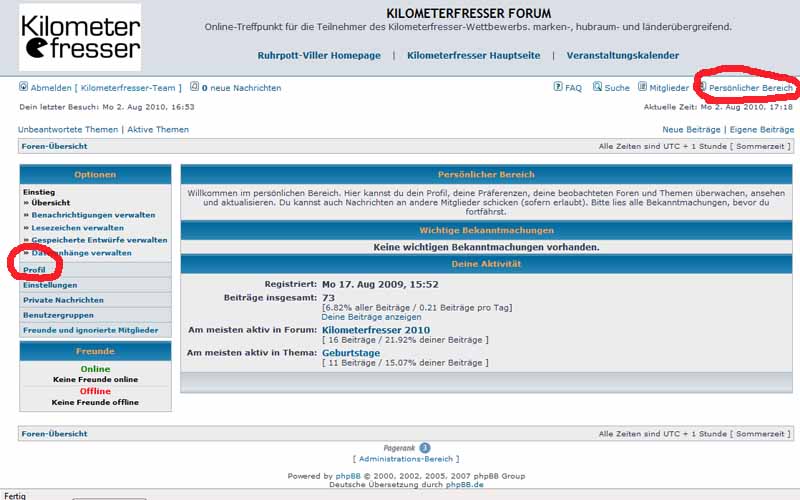Open the Mitglieder list link

point(669,88)
